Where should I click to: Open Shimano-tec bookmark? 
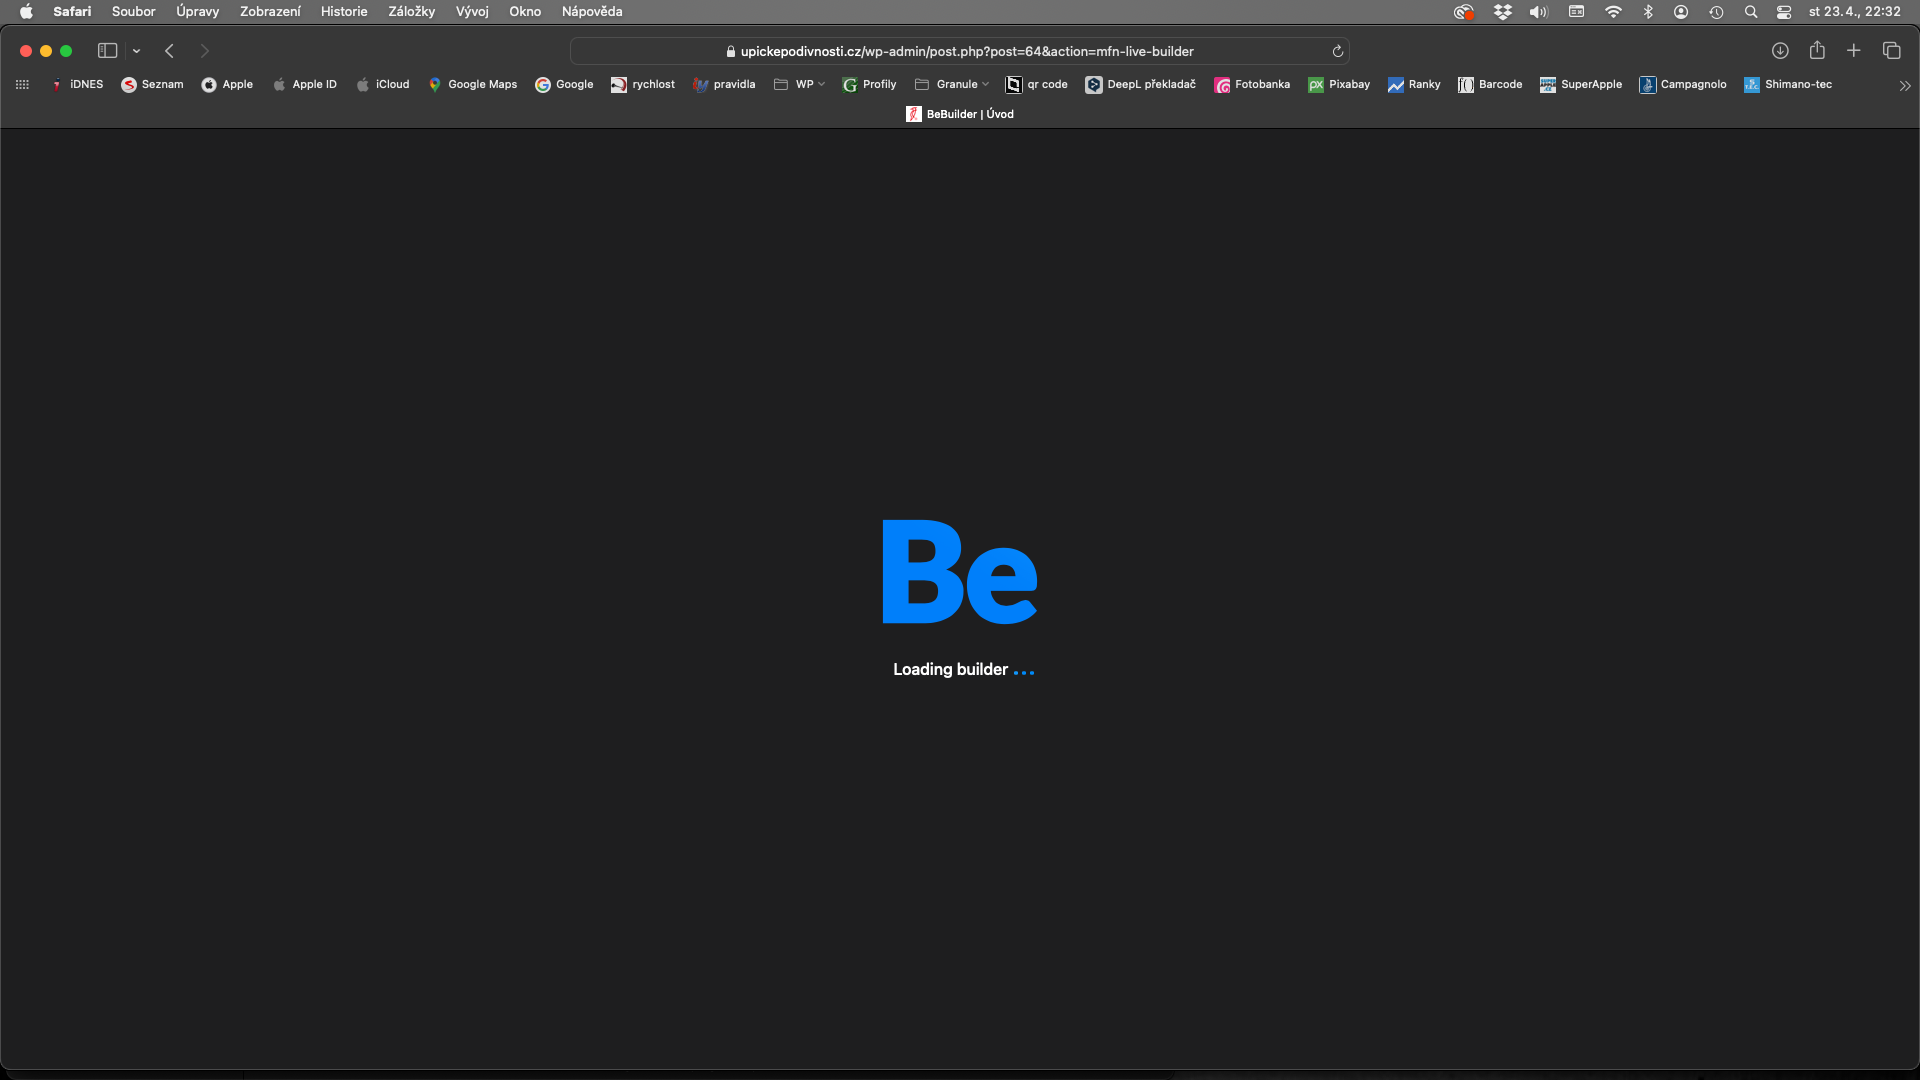click(1788, 85)
